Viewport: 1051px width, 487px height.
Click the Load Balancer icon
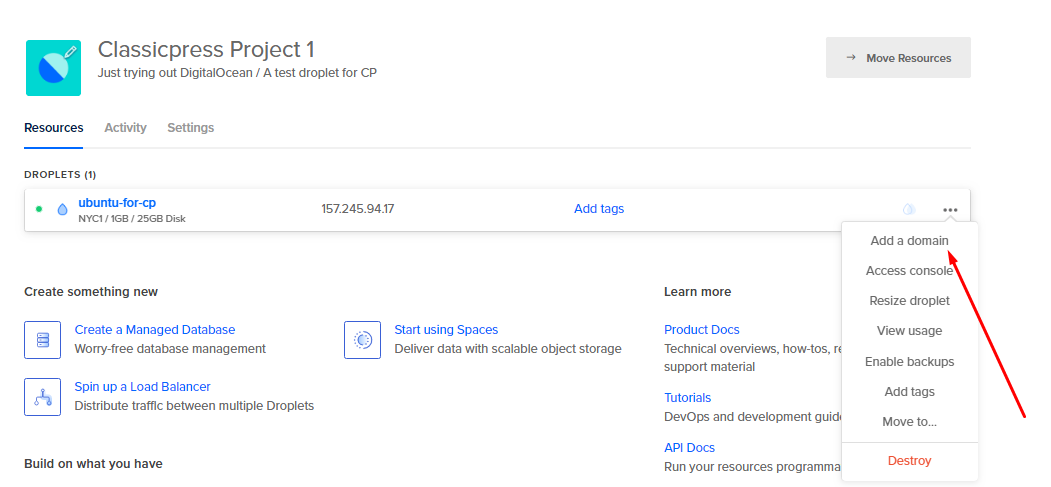tap(43, 397)
